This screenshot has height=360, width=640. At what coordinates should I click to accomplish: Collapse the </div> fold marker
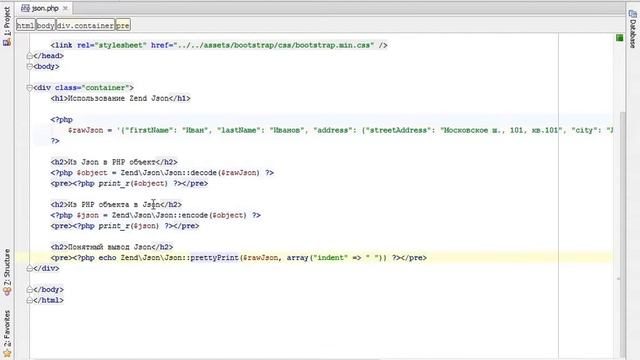point(29,269)
